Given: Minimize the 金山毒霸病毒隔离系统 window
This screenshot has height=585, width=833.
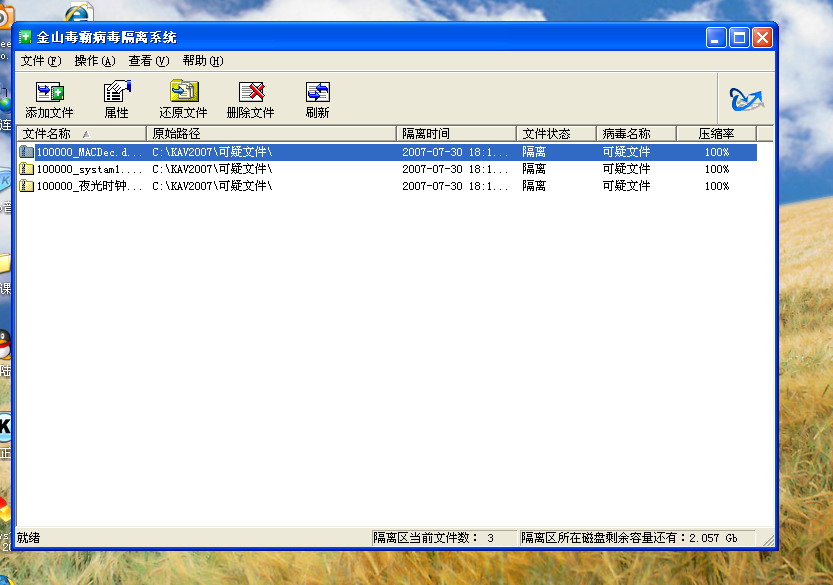Looking at the screenshot, I should click(716, 38).
